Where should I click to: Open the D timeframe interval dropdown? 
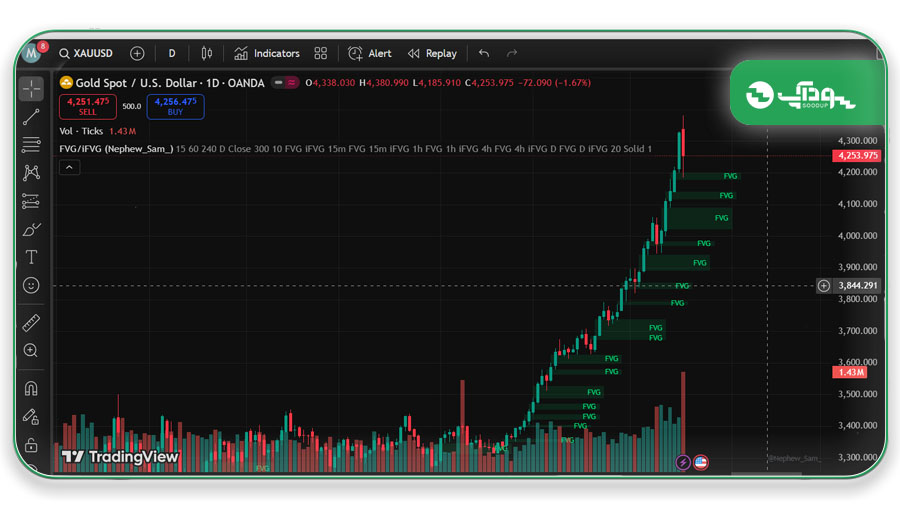coord(172,53)
